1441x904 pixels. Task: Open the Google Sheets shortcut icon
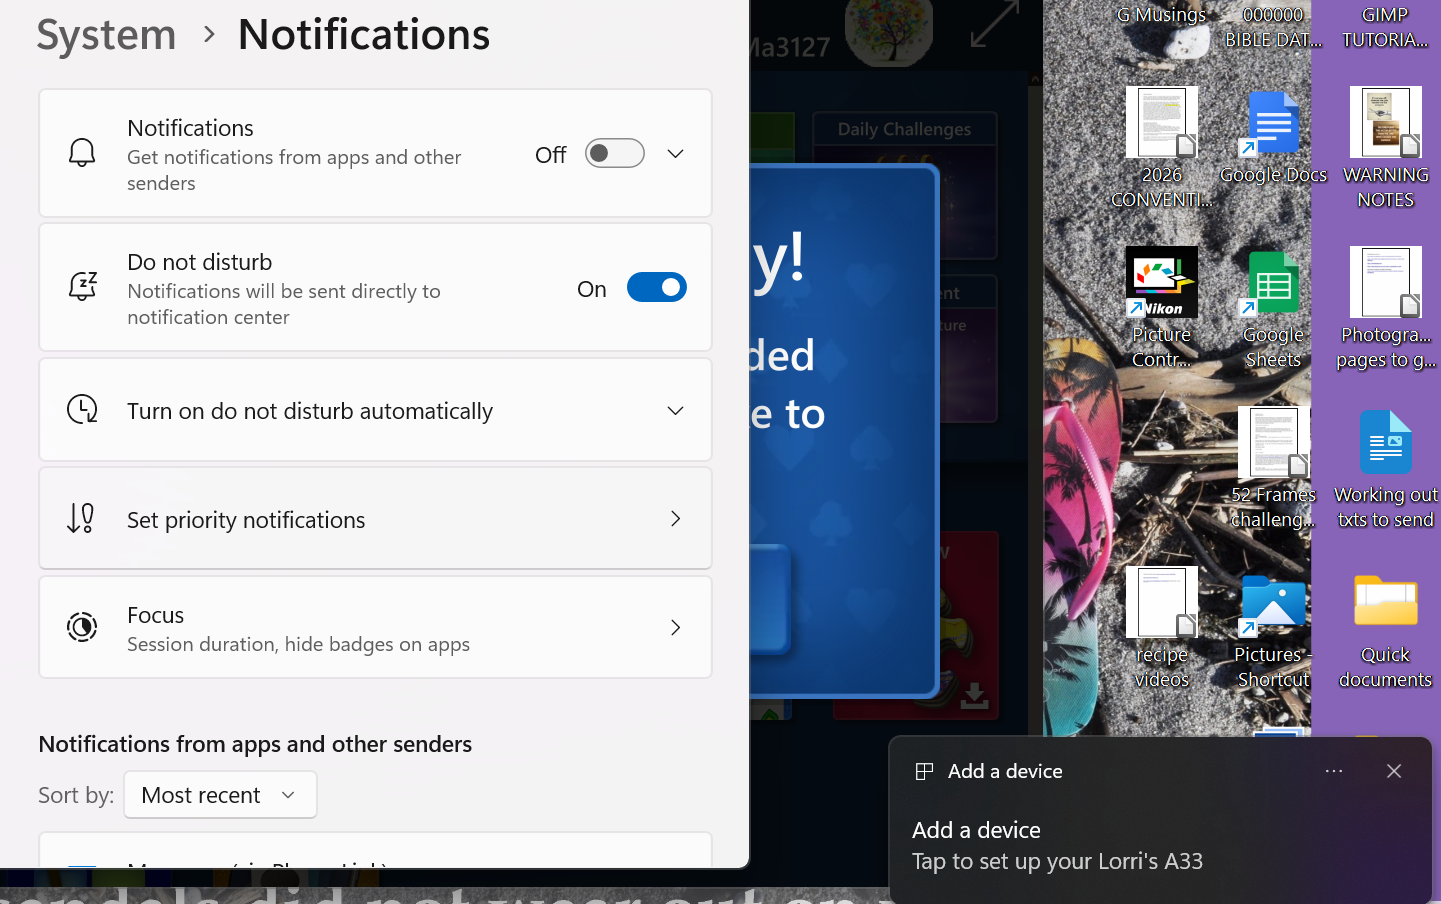(1272, 282)
